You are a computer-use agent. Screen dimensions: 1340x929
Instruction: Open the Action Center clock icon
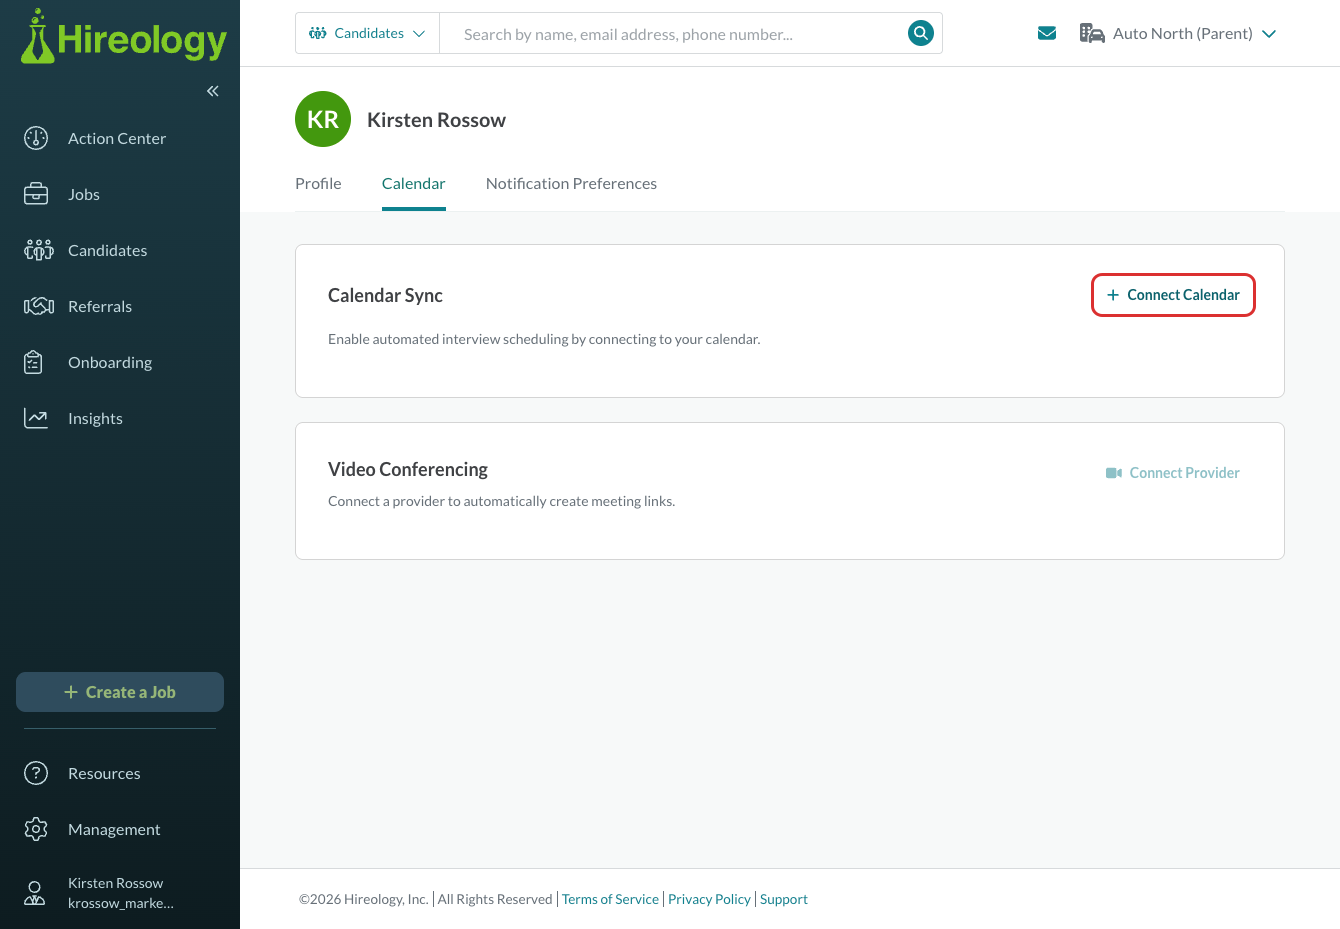point(36,138)
